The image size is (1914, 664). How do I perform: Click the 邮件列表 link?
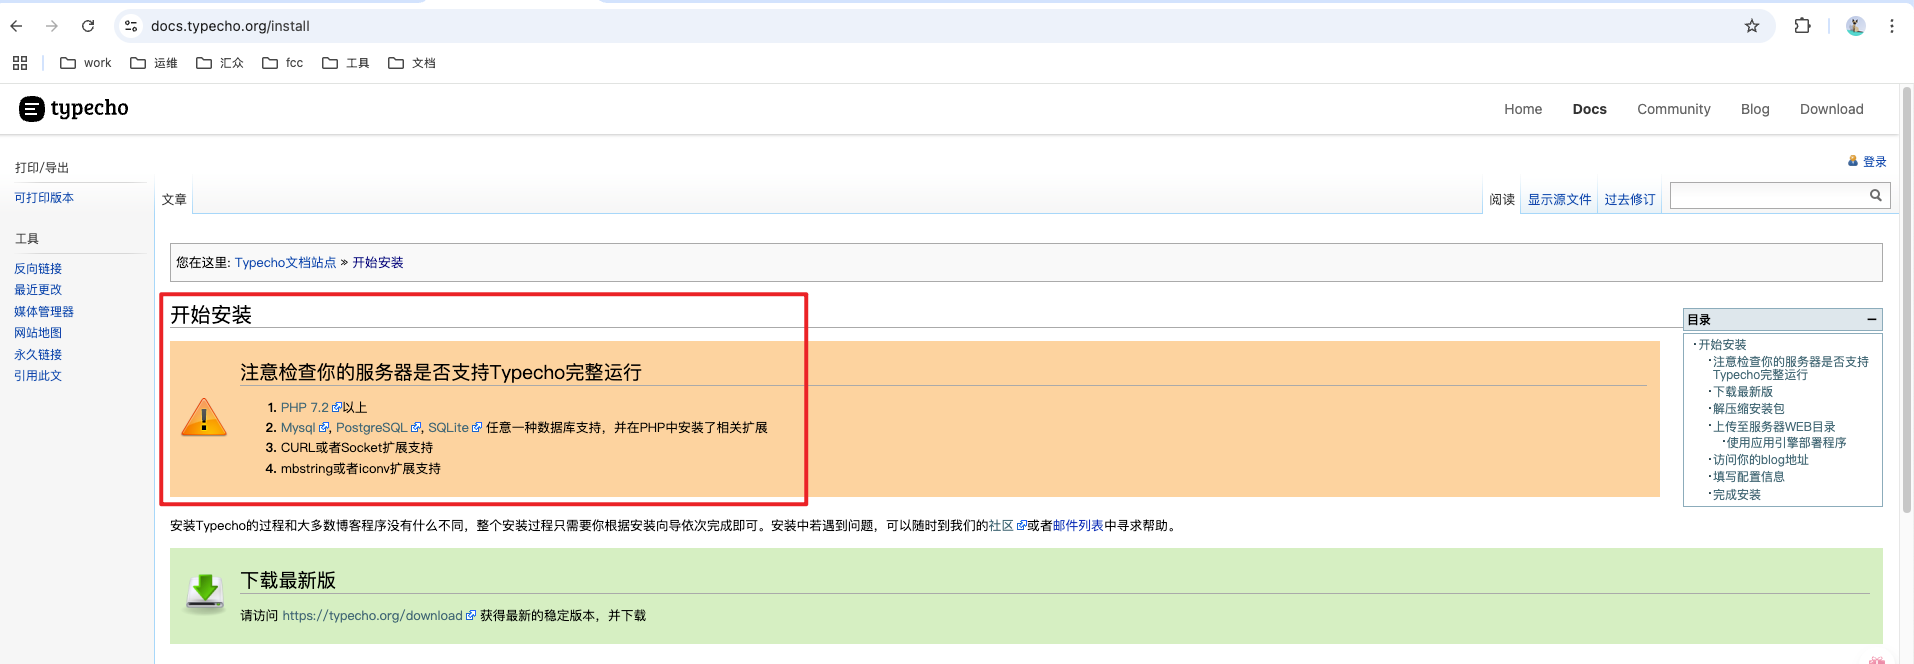[x=1078, y=526]
